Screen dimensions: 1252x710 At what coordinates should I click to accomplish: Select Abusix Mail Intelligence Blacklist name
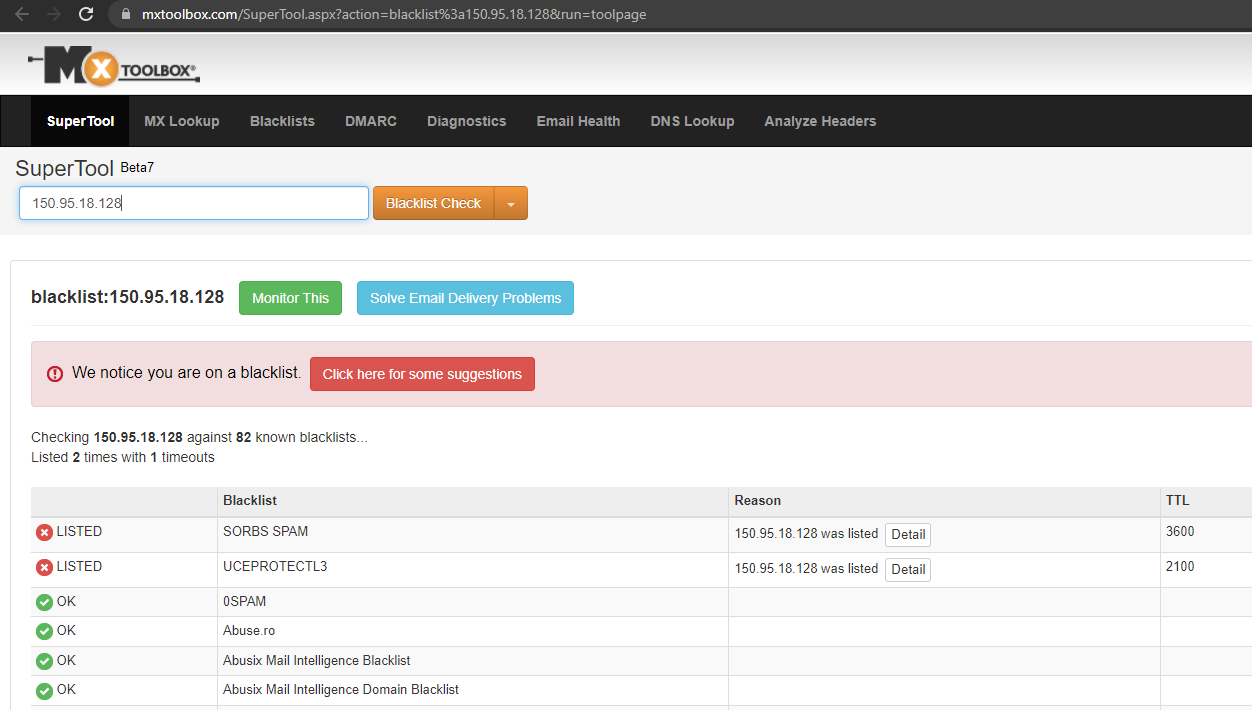pos(317,660)
